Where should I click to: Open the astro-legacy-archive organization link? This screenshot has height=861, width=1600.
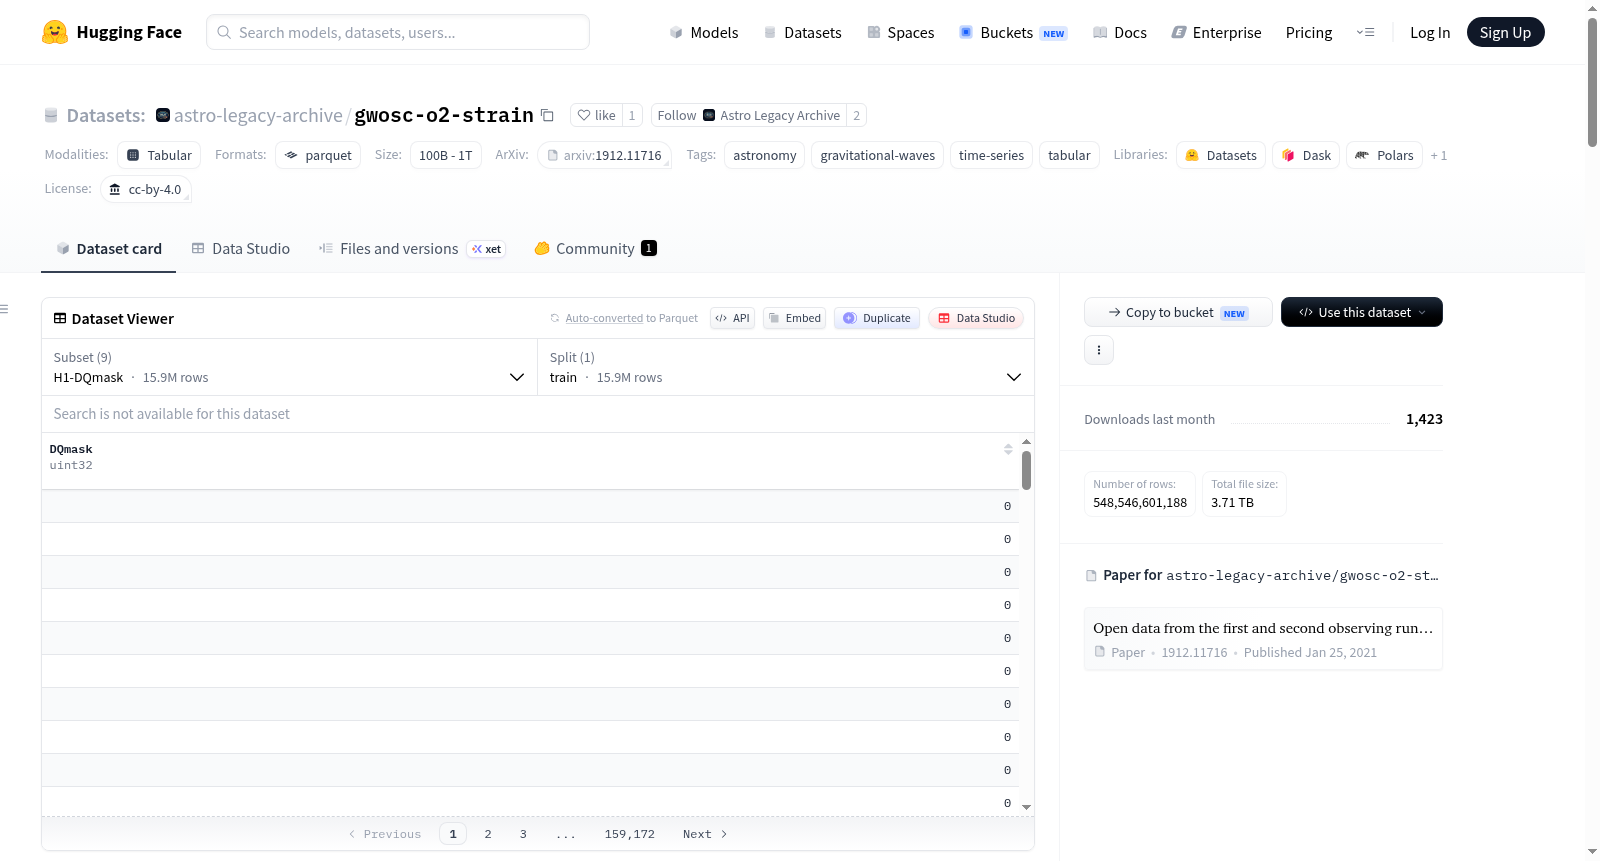click(x=258, y=115)
